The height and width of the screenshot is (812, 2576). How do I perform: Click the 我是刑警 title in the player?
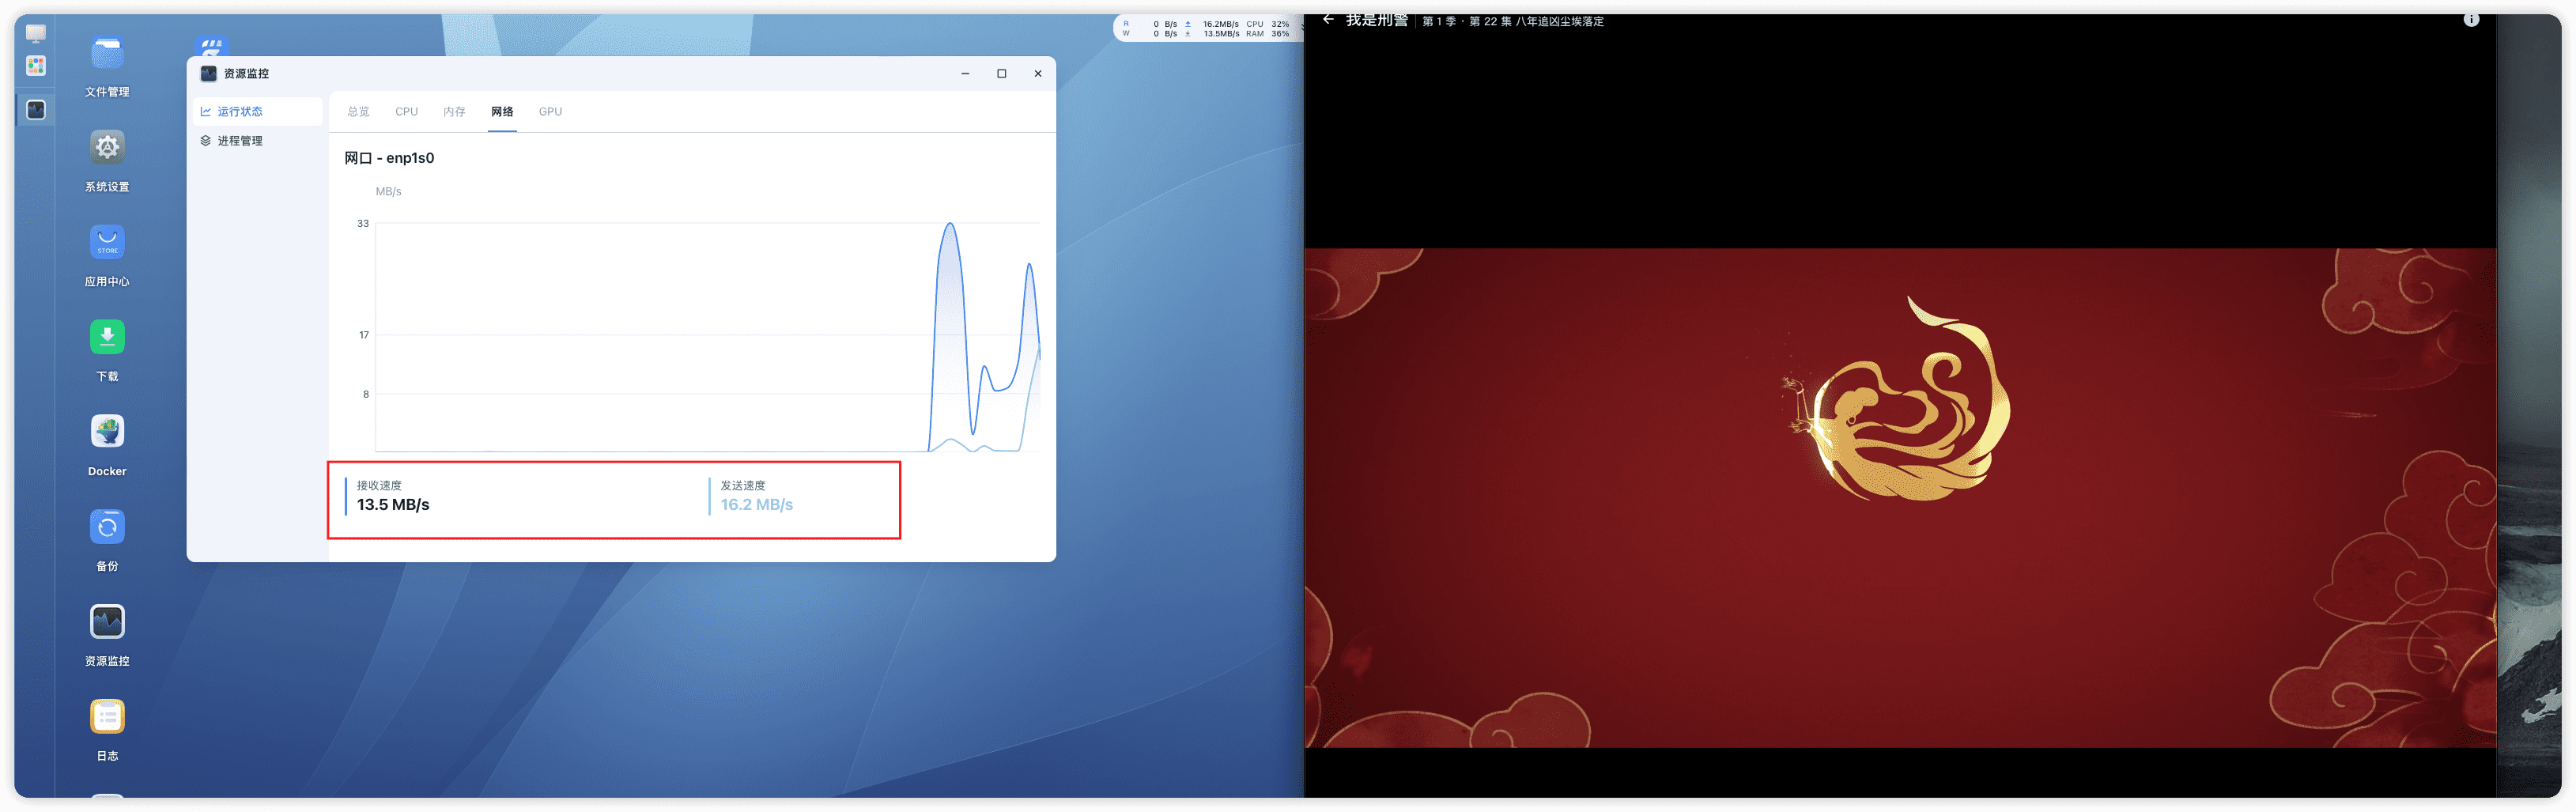point(1376,20)
